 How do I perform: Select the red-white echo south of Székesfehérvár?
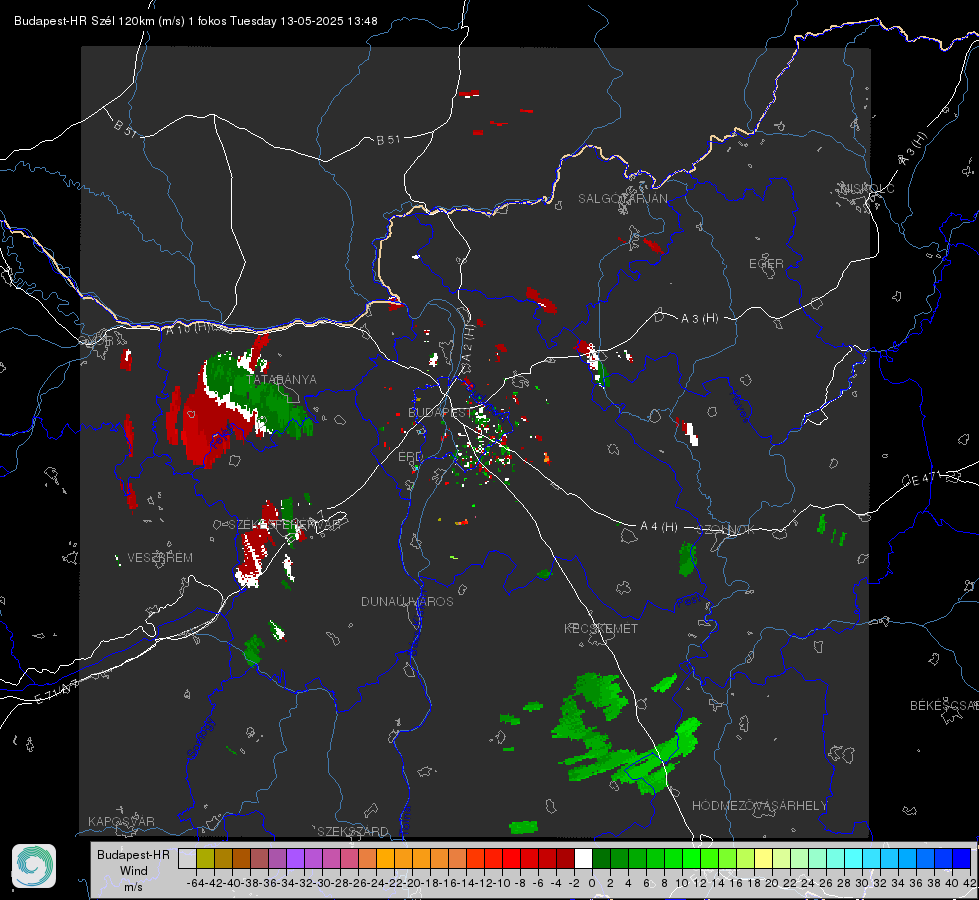point(253,556)
